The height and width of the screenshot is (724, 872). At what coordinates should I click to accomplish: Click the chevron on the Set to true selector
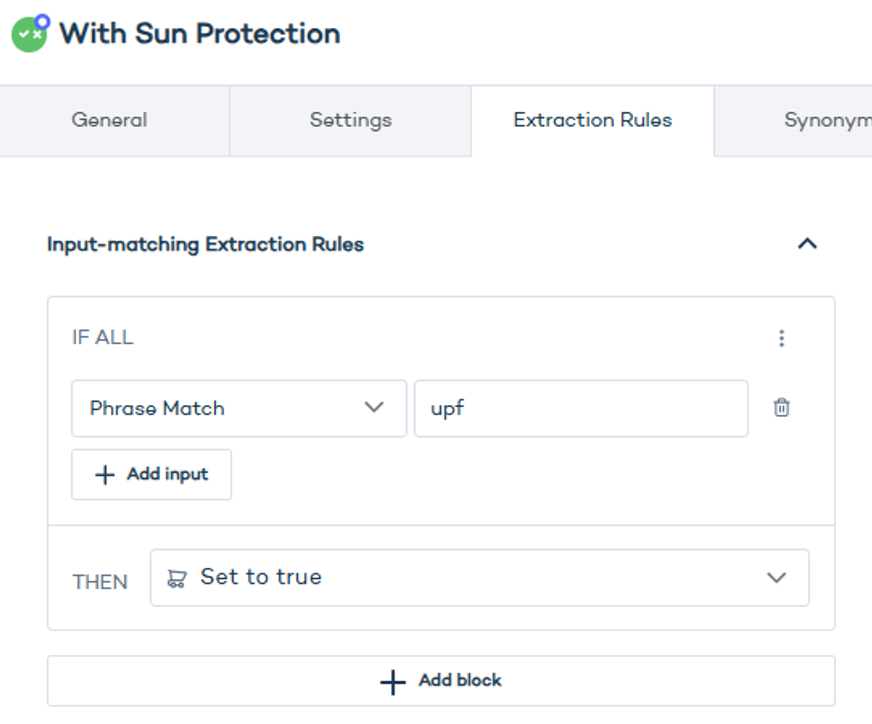(775, 577)
